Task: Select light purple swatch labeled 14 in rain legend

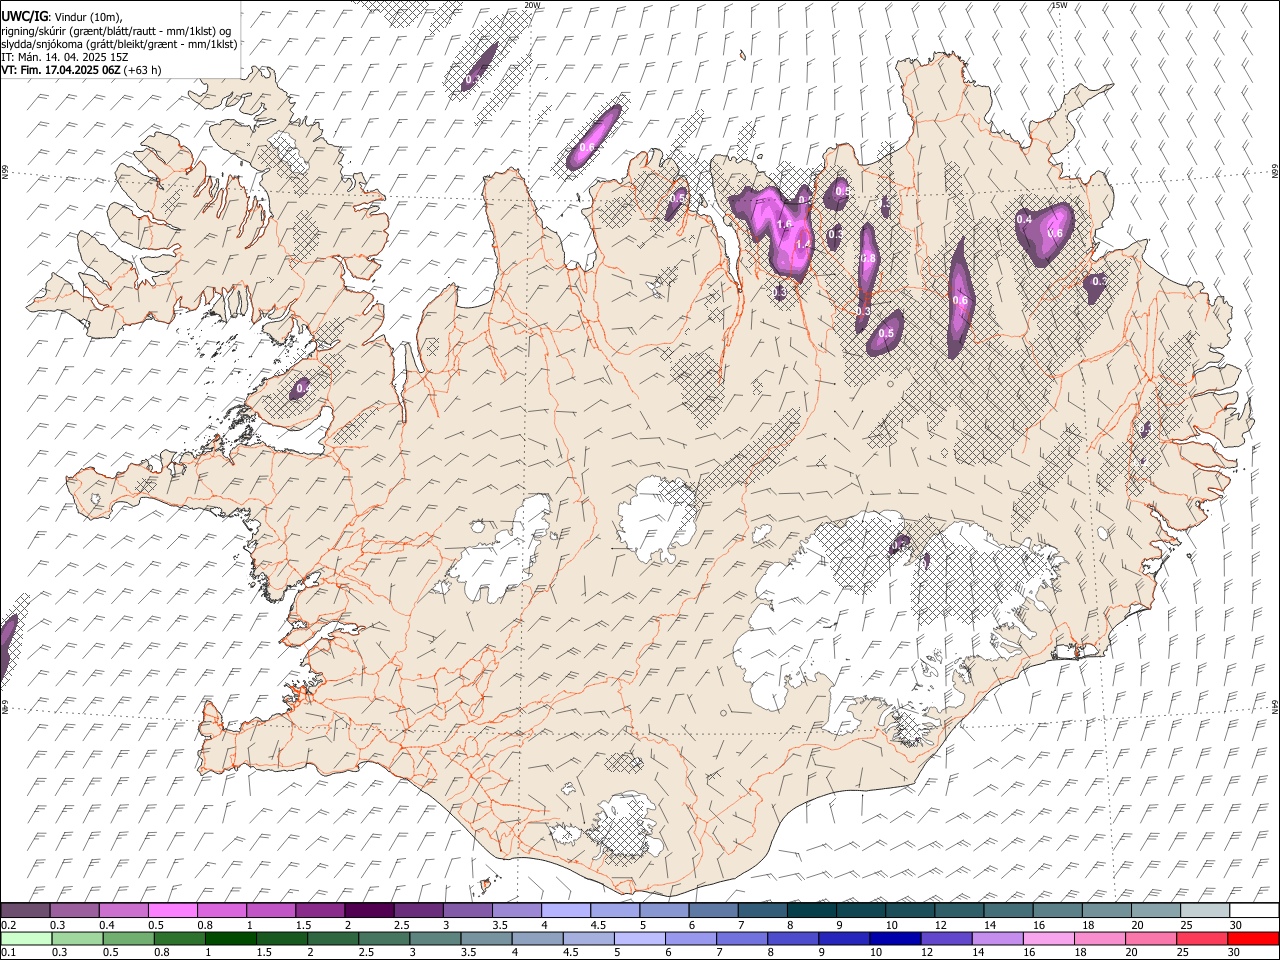Action: click(x=996, y=938)
